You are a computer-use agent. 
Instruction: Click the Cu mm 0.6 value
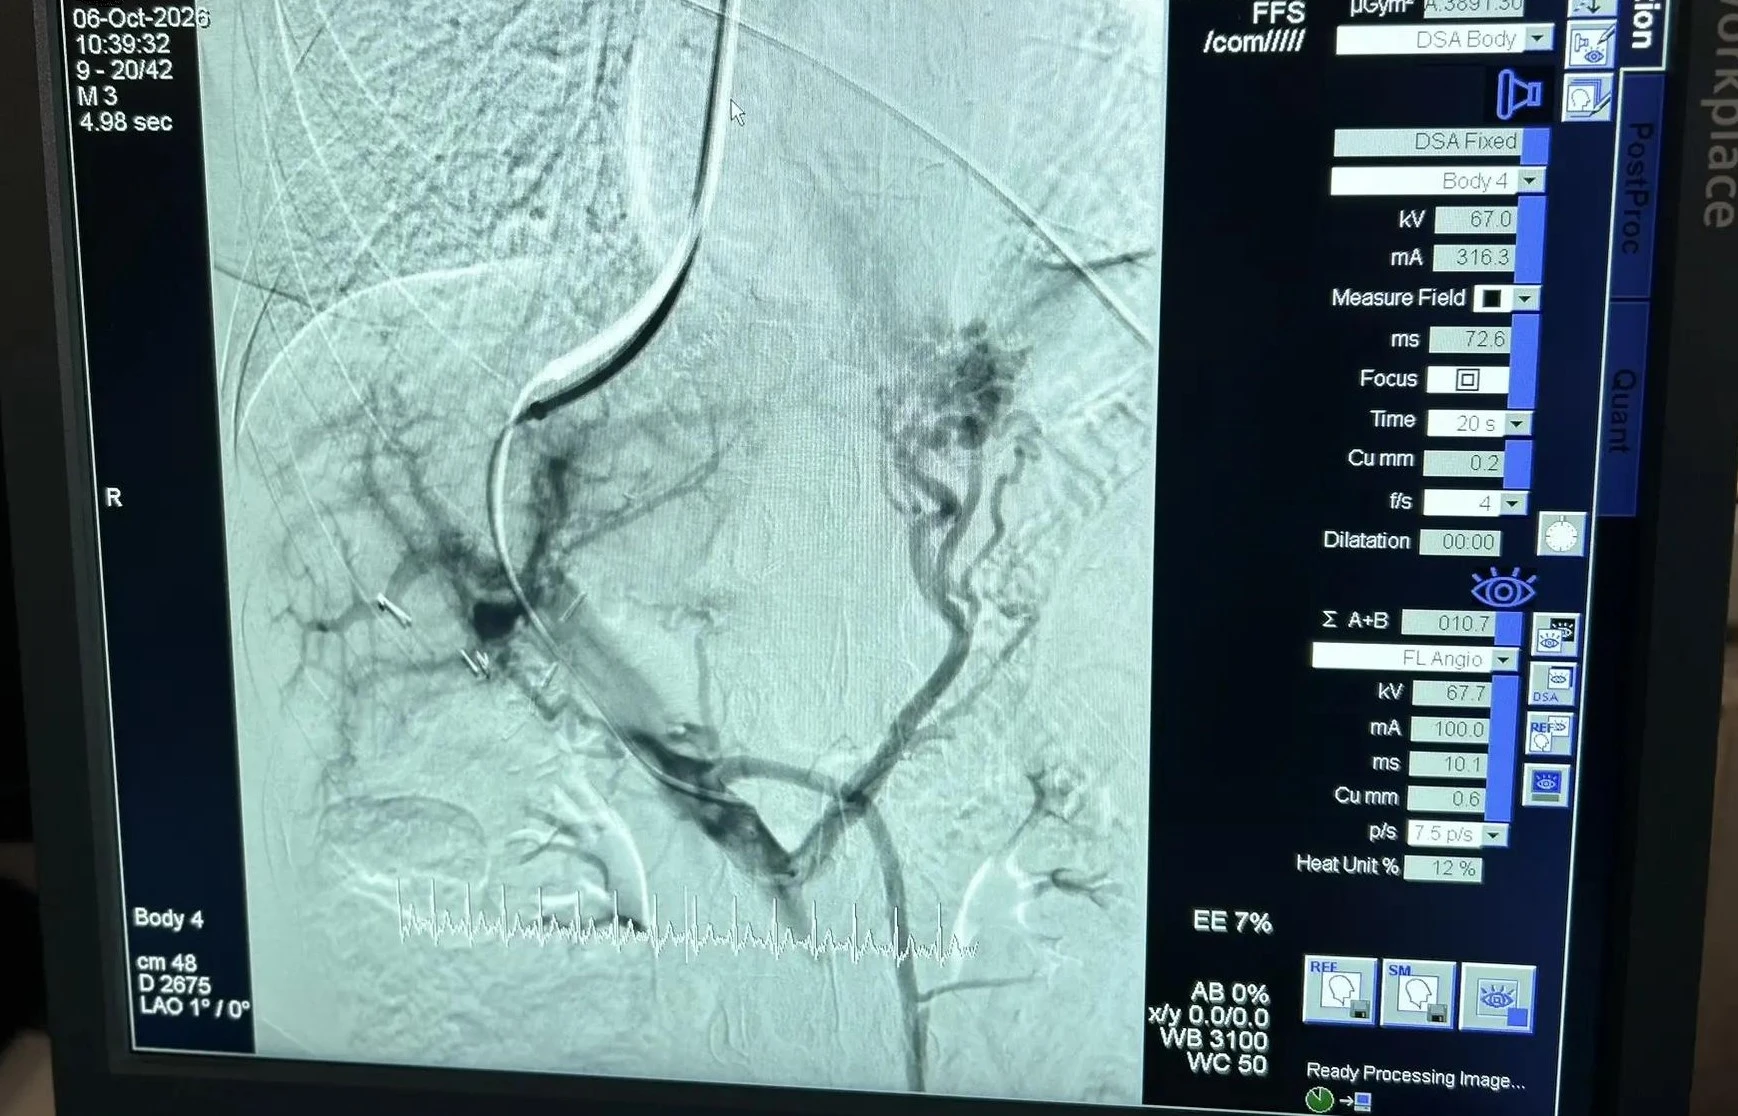coord(1446,798)
